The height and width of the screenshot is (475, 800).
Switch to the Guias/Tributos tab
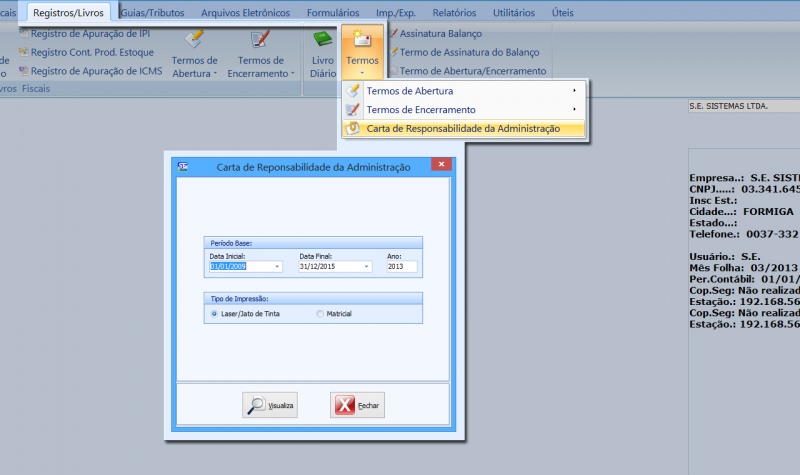tap(154, 13)
